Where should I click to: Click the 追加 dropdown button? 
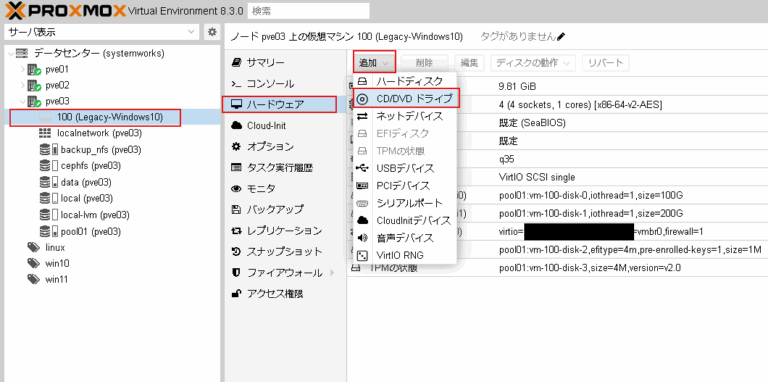374,63
